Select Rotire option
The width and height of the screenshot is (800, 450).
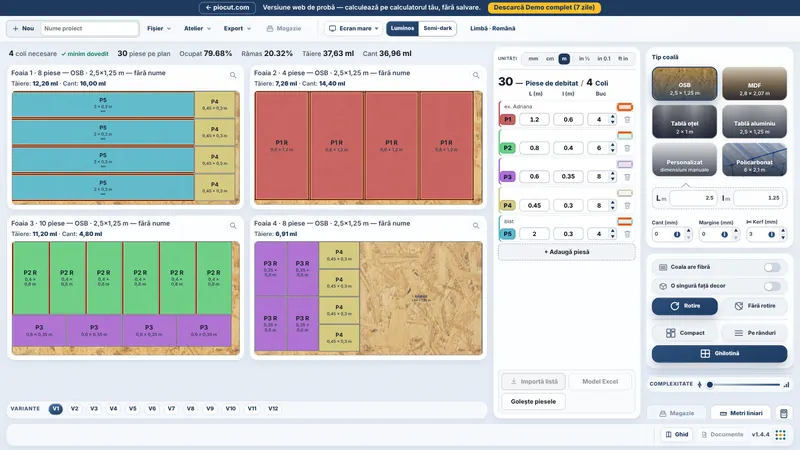(685, 306)
